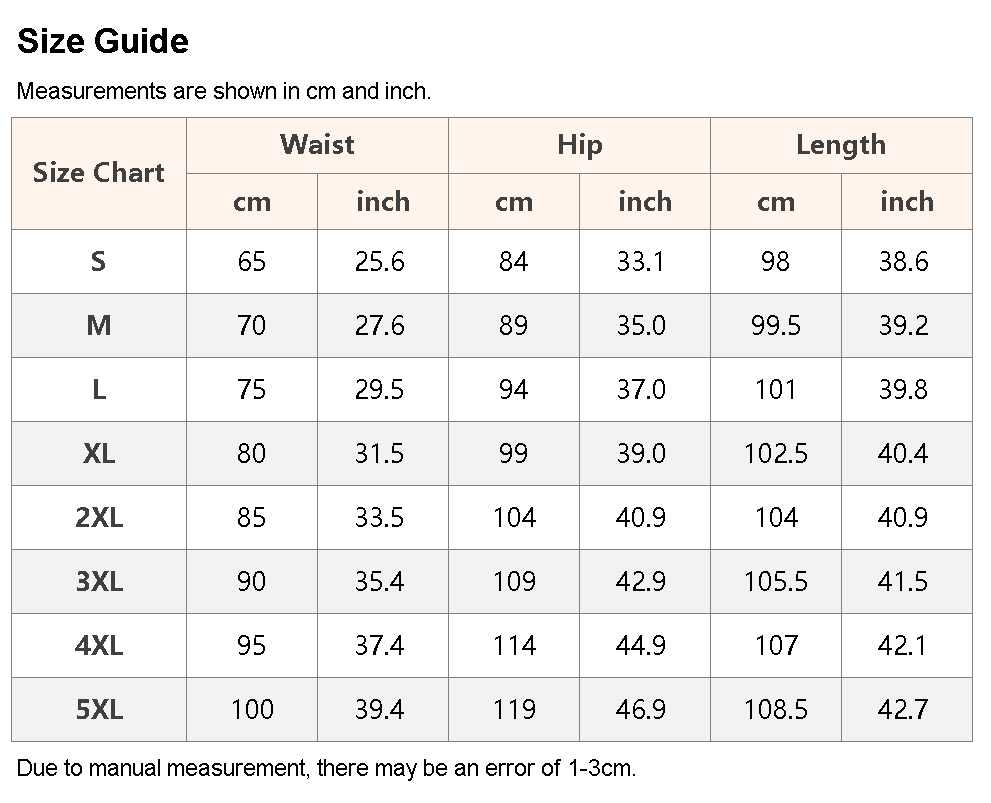Select the Waist column header
991x803 pixels.
tap(317, 145)
